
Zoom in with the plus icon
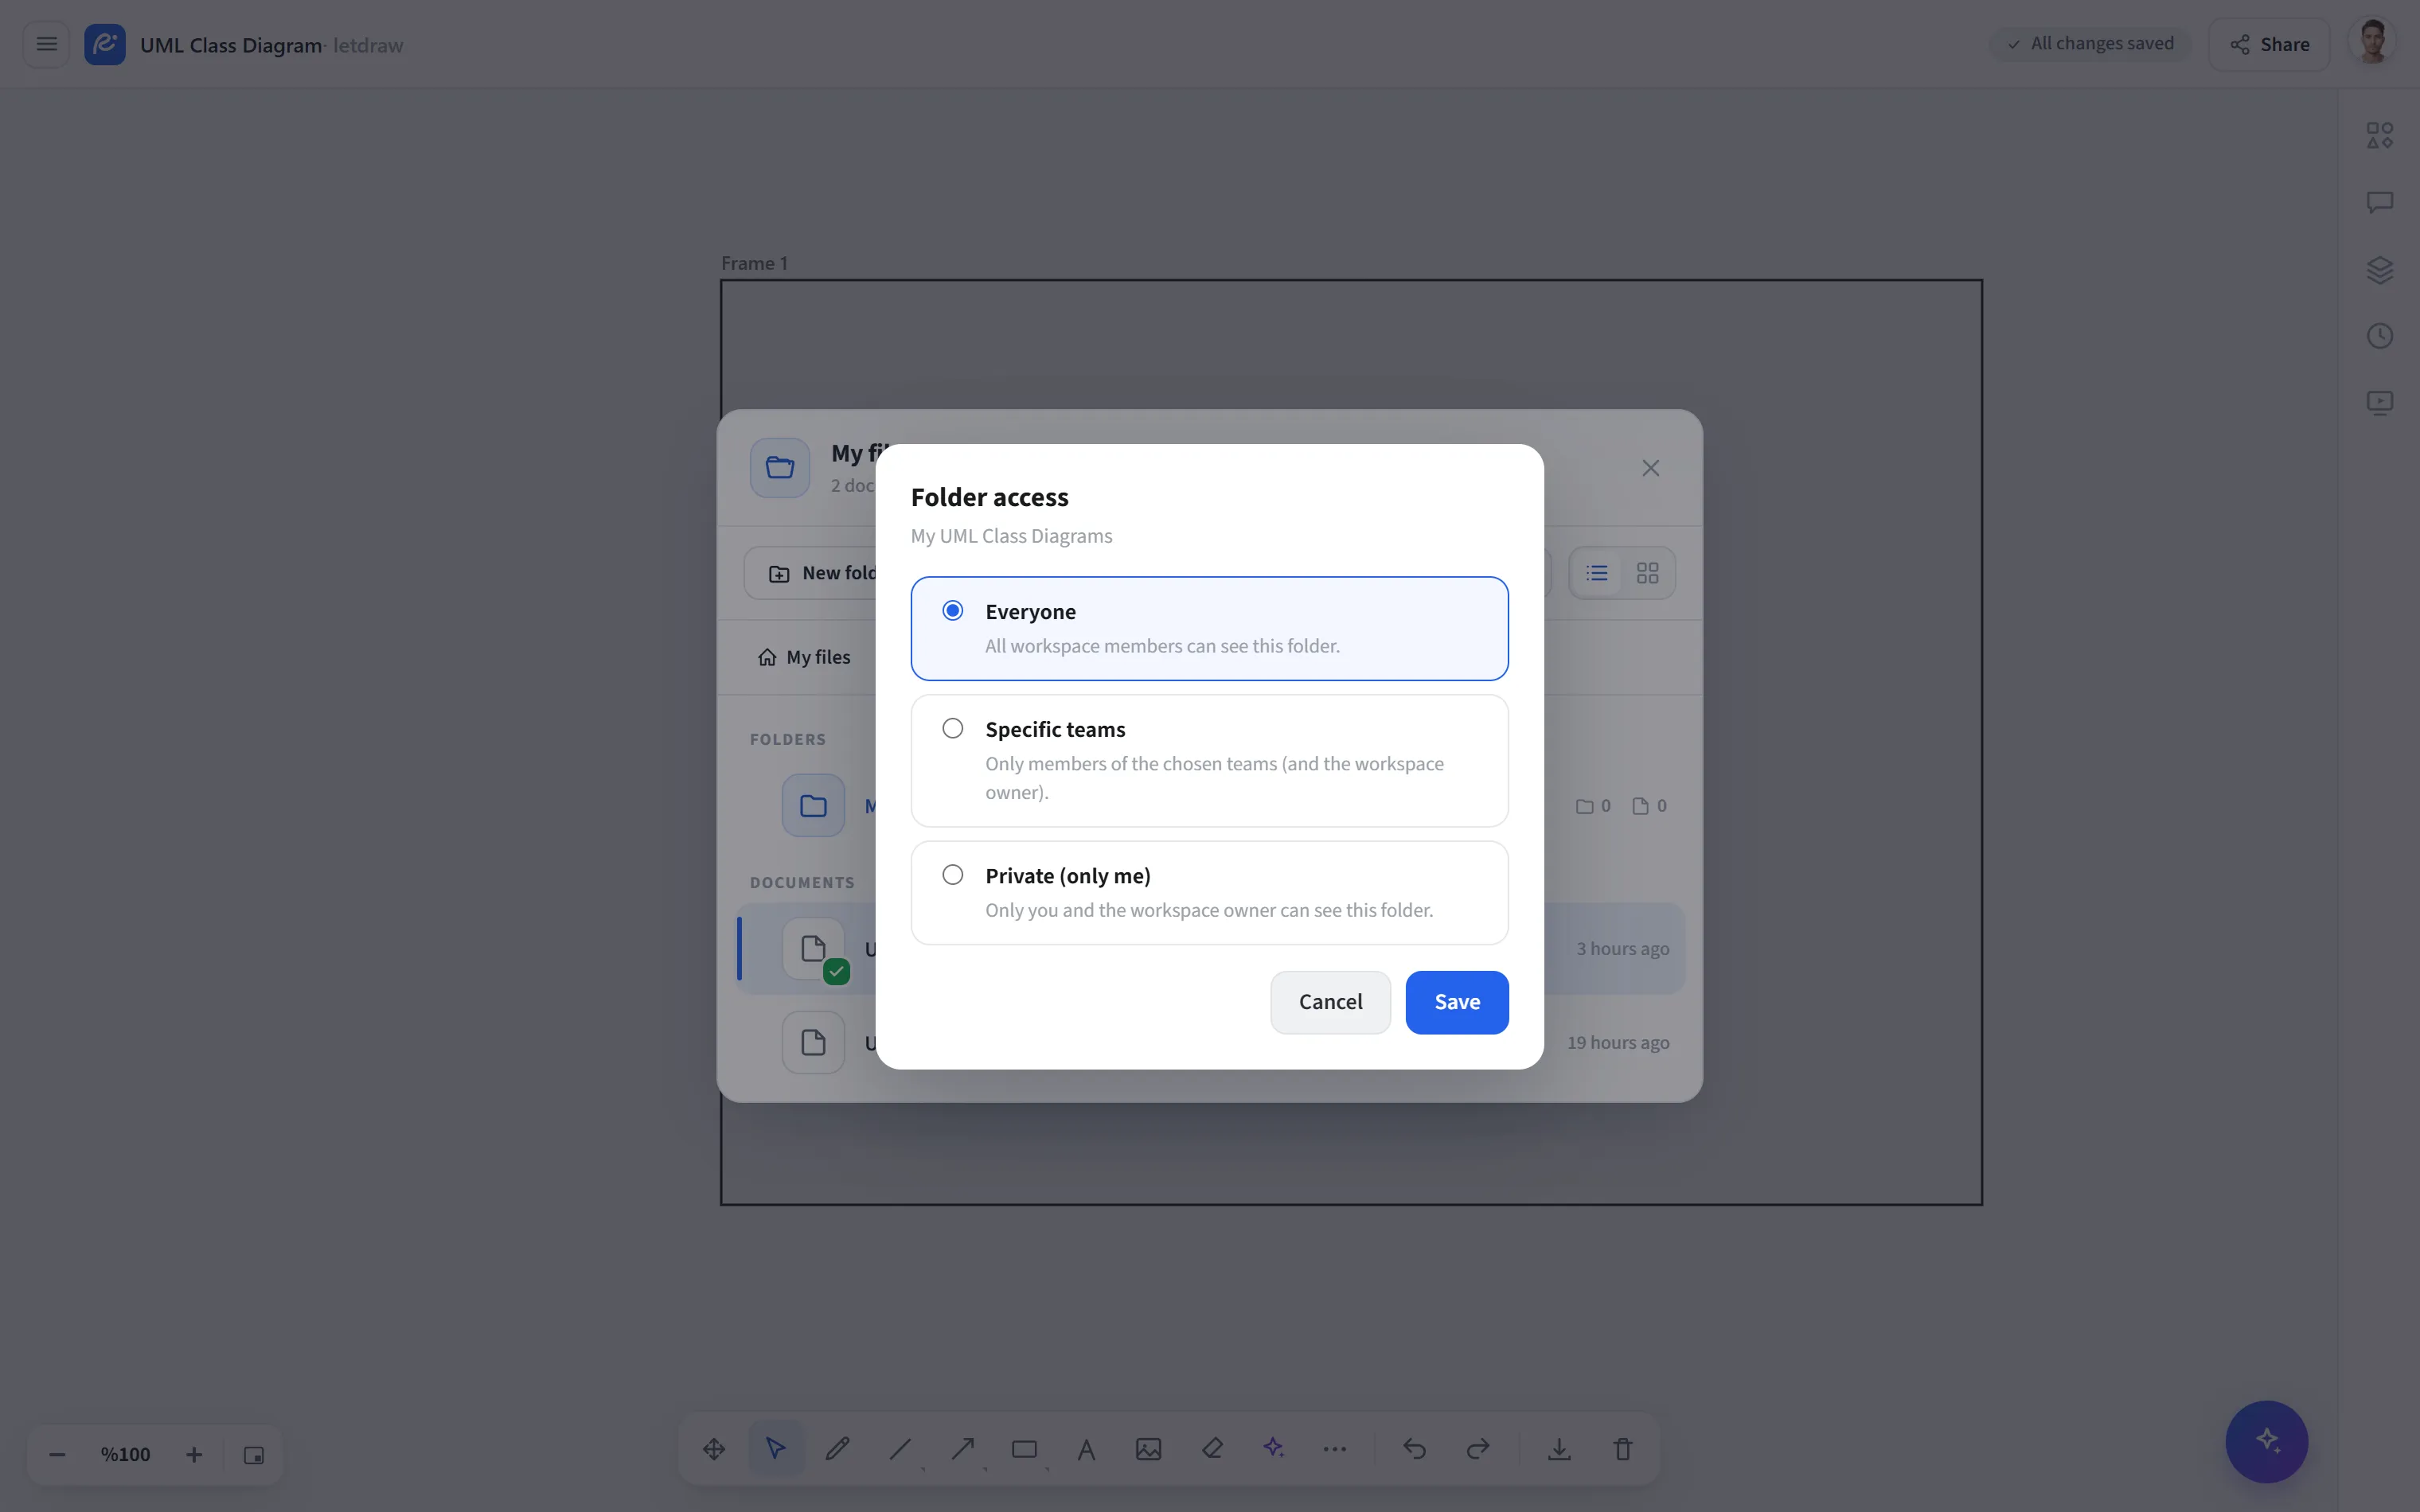[x=194, y=1455]
